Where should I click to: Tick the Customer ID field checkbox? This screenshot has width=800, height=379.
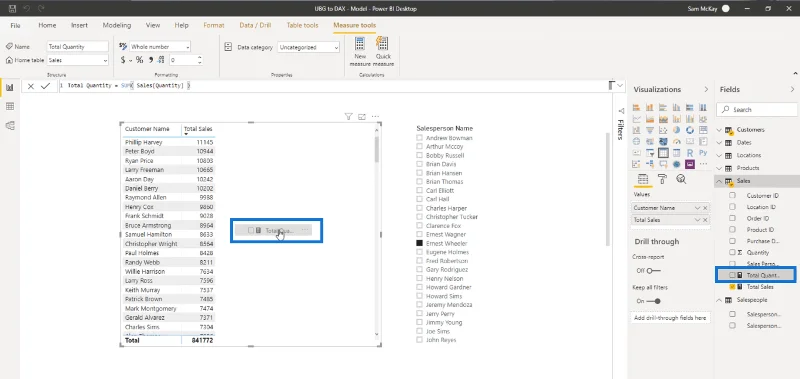(733, 195)
